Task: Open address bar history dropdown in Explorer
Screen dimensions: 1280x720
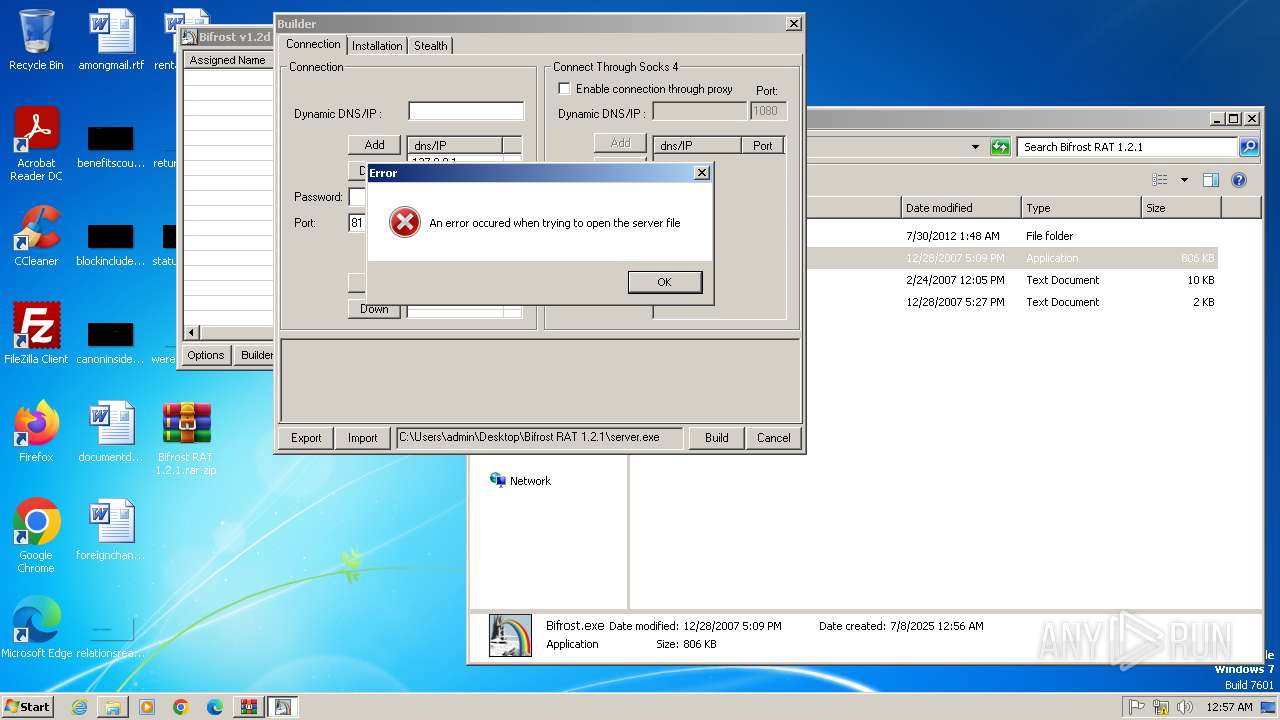Action: tap(976, 147)
